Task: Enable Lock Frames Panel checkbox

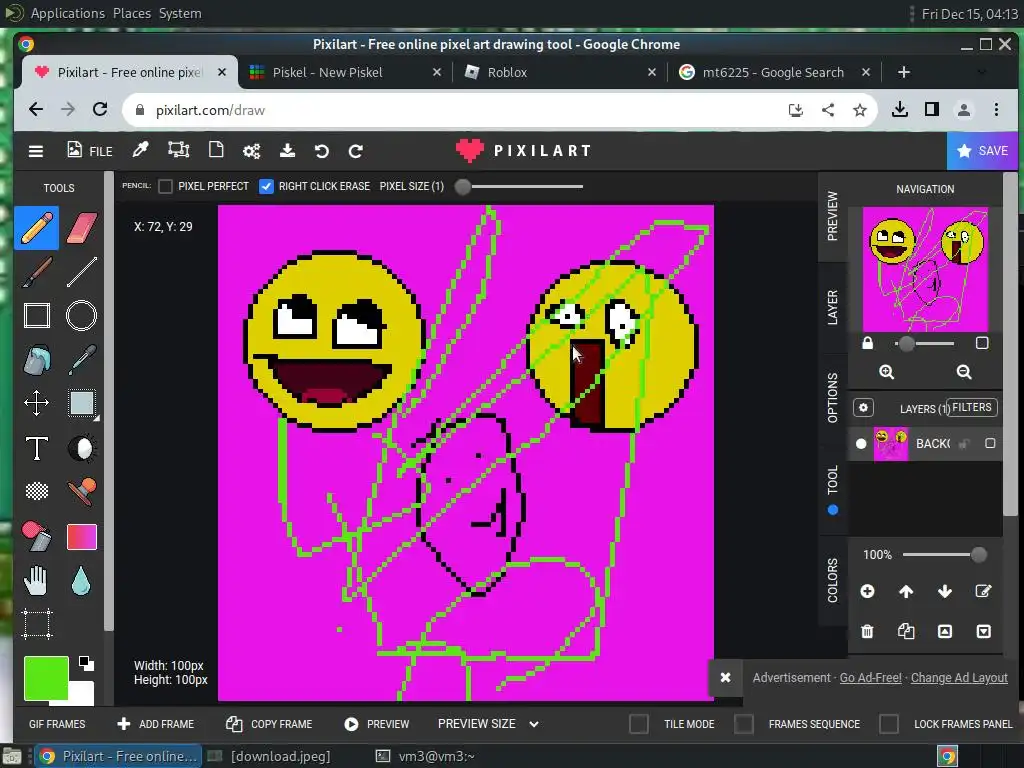Action: [x=889, y=724]
